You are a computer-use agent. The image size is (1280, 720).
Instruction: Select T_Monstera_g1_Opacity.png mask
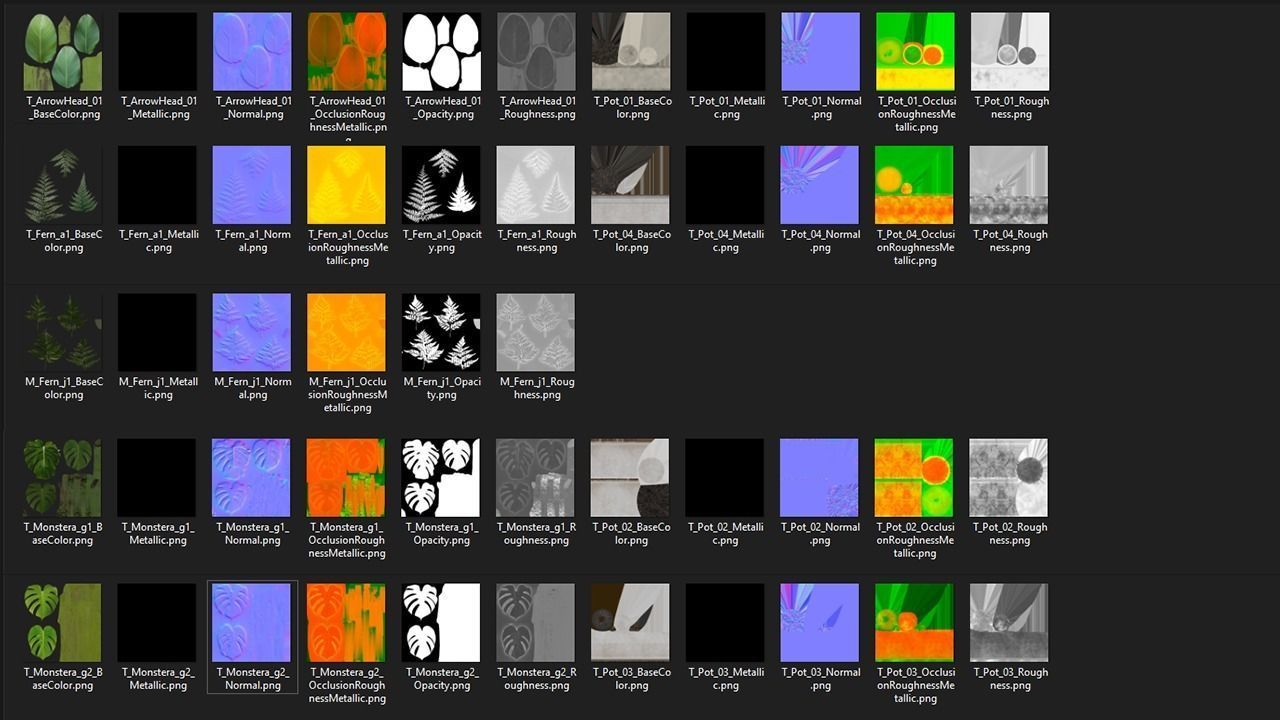442,478
